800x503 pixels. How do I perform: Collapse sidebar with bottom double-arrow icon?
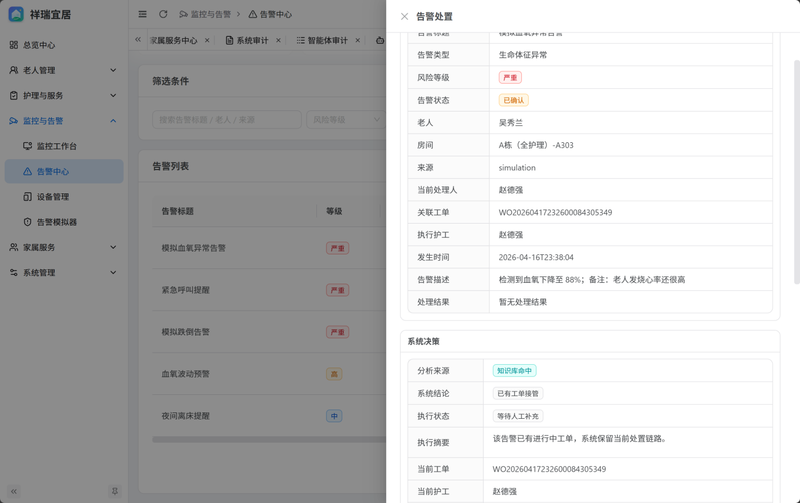tap(14, 491)
